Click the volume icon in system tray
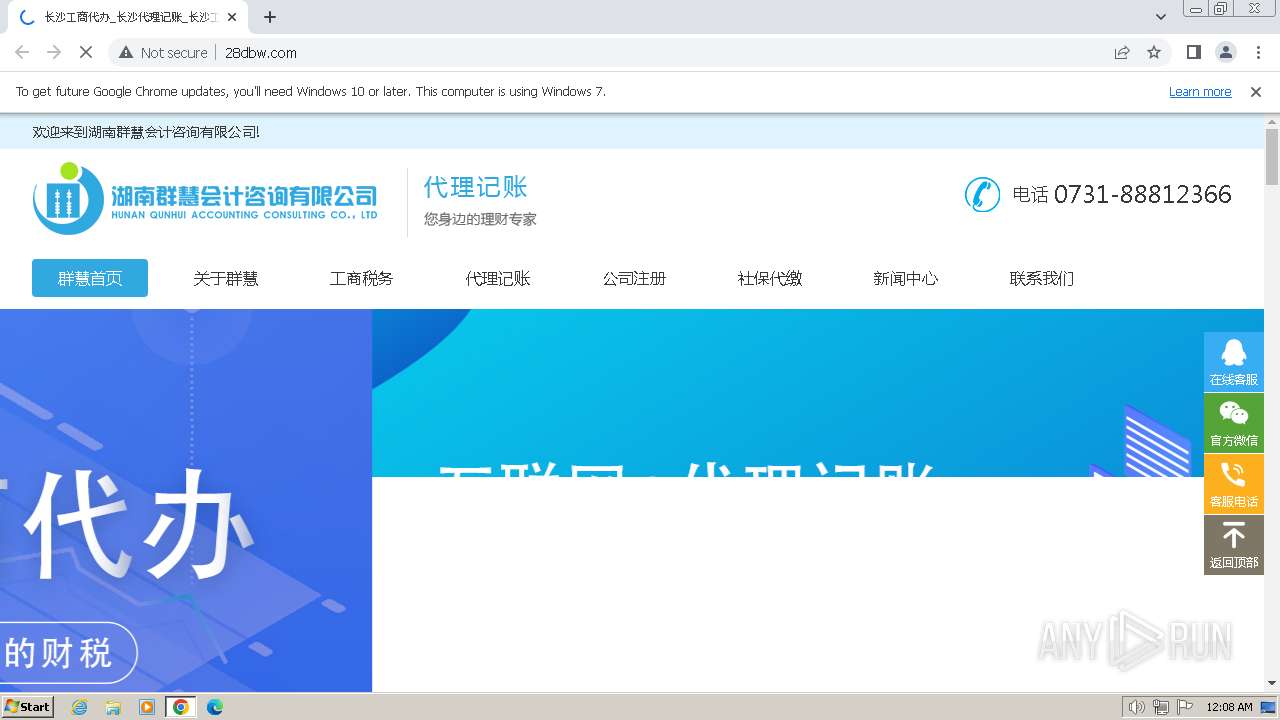The image size is (1280, 720). coord(1137,707)
